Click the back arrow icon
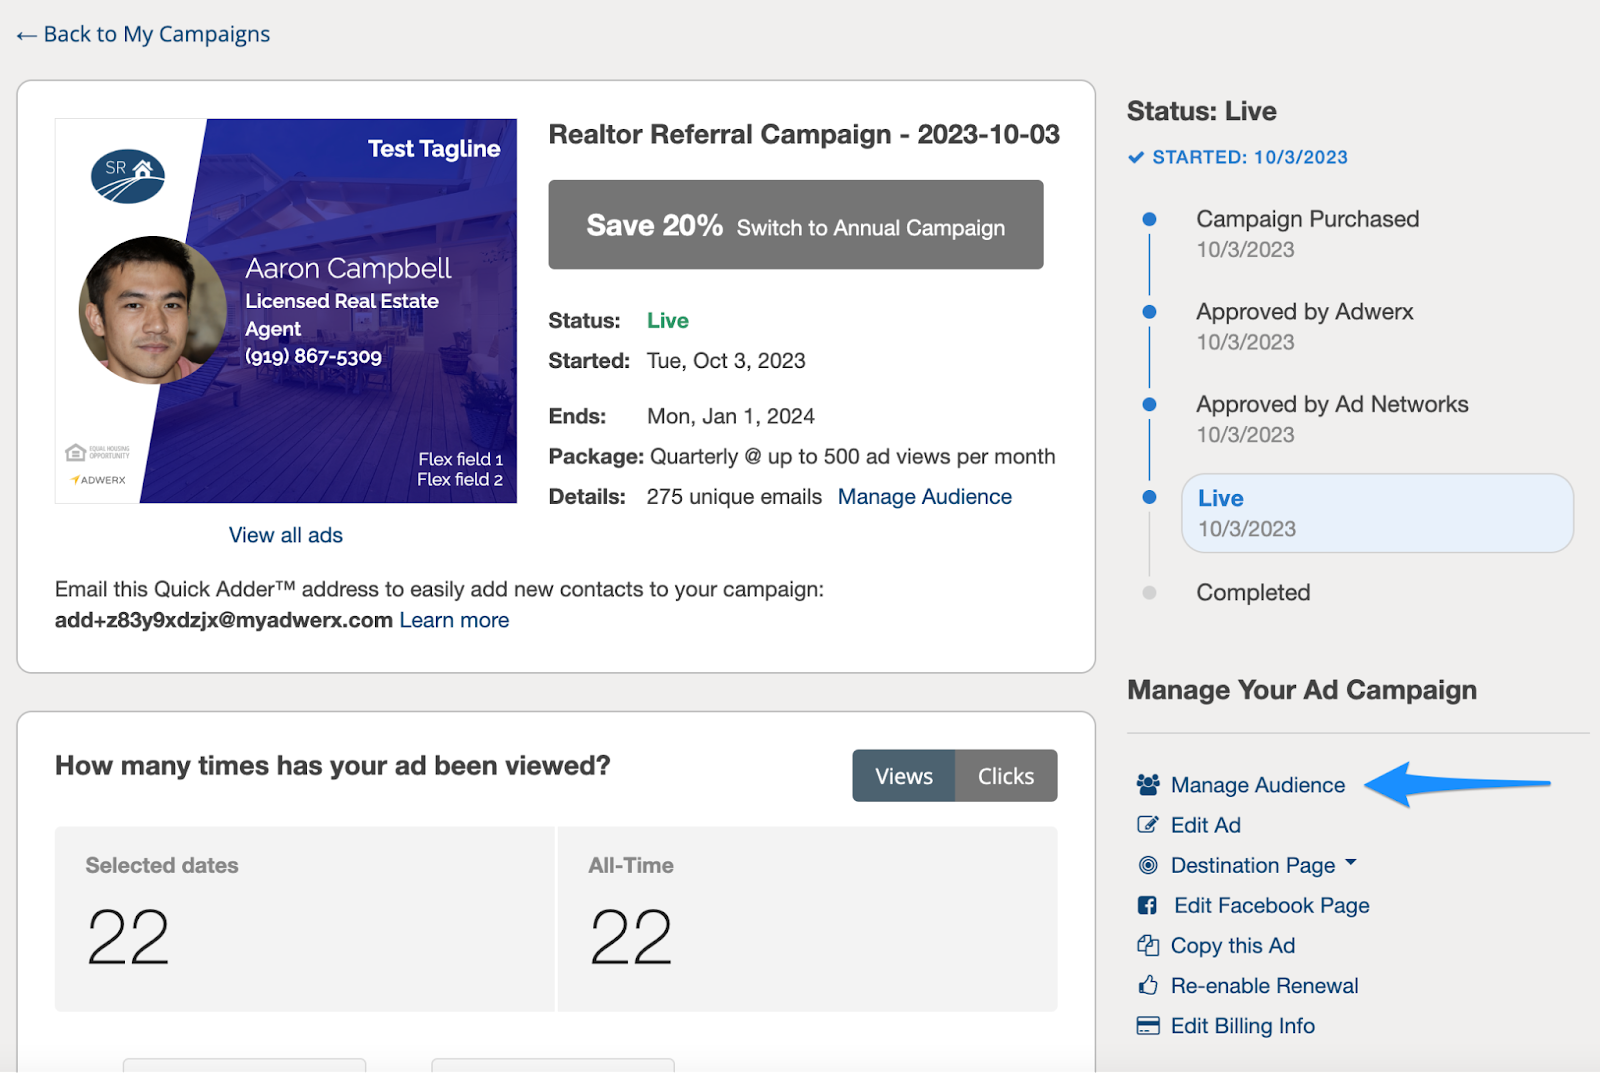Screen dimensions: 1600x1073 (x=27, y=36)
